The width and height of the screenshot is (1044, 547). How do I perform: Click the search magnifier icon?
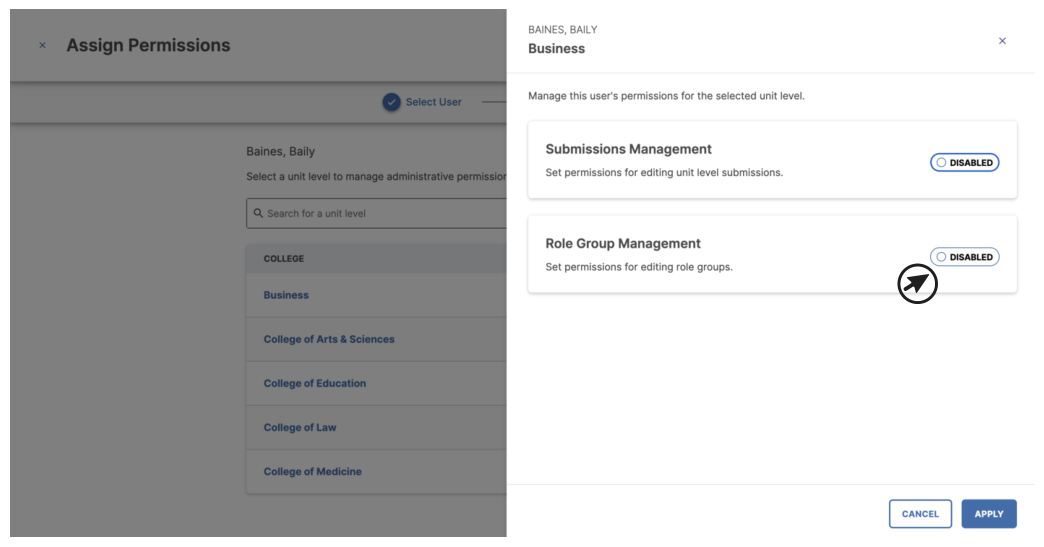click(x=258, y=213)
